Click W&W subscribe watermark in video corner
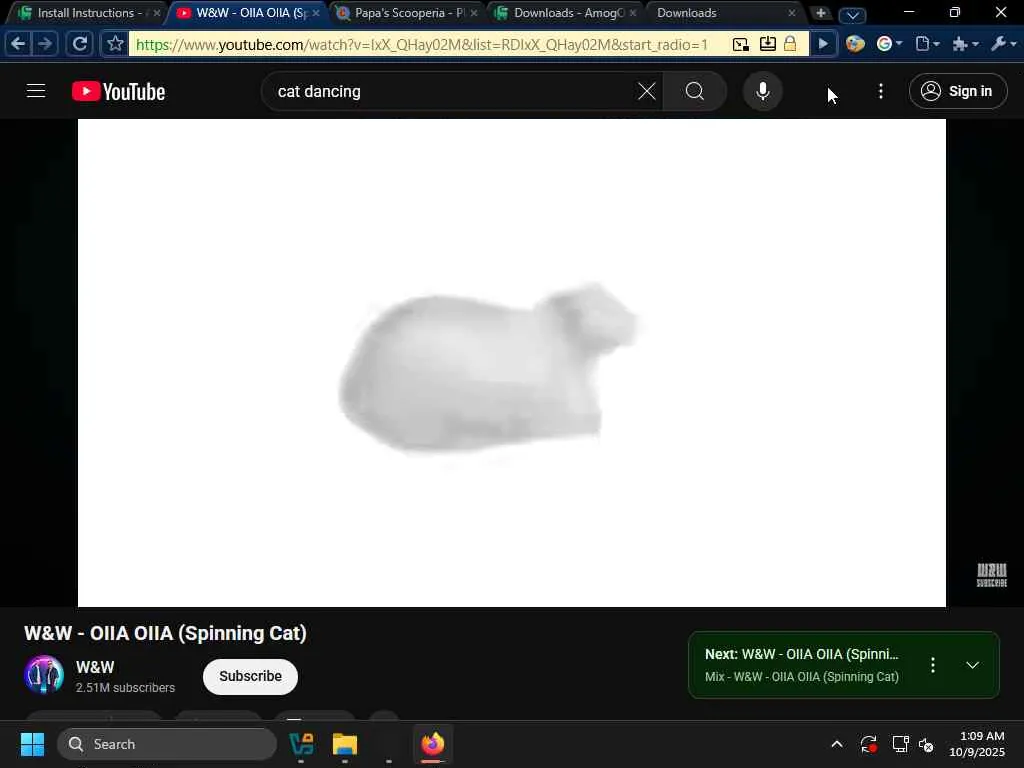 point(991,575)
